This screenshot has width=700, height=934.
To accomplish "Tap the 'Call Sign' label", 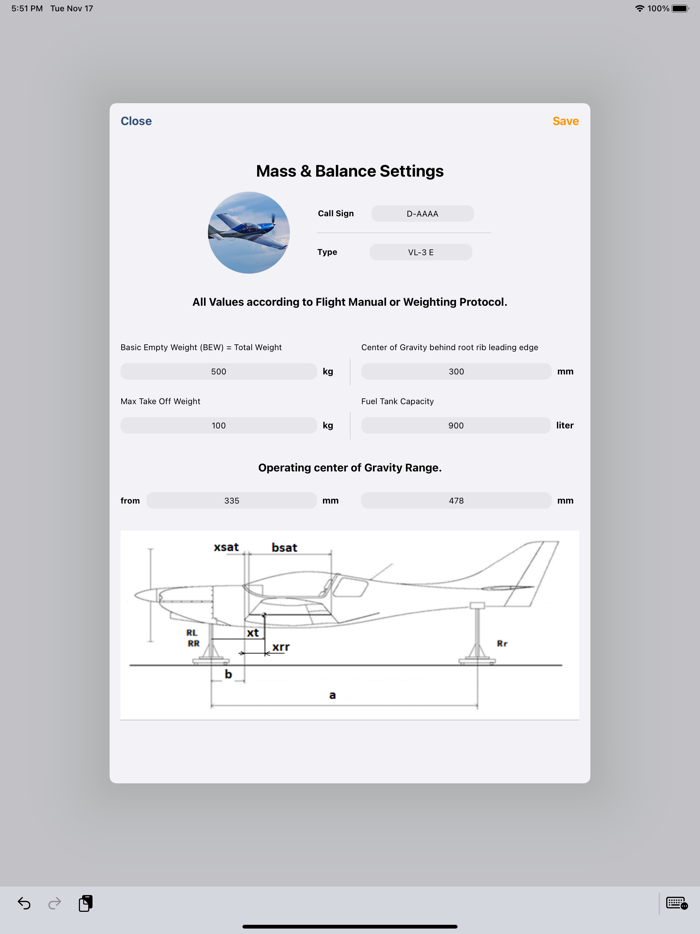I will (x=335, y=213).
